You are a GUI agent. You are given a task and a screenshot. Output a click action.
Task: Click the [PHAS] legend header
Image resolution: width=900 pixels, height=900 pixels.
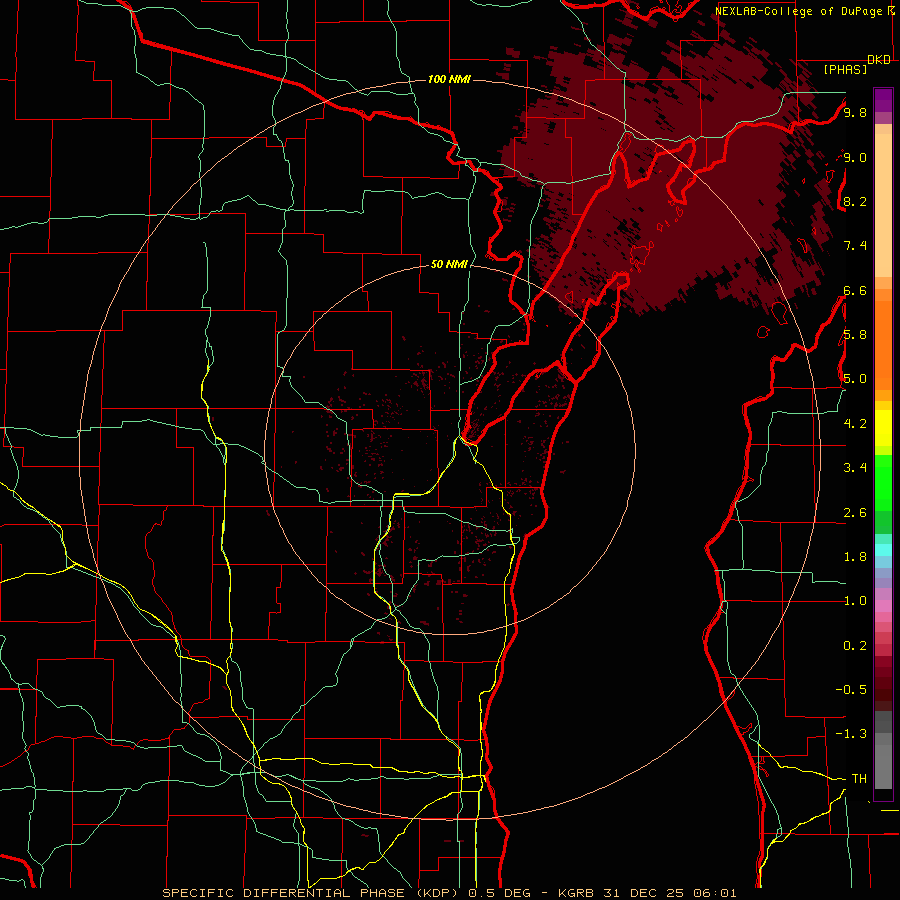click(845, 69)
